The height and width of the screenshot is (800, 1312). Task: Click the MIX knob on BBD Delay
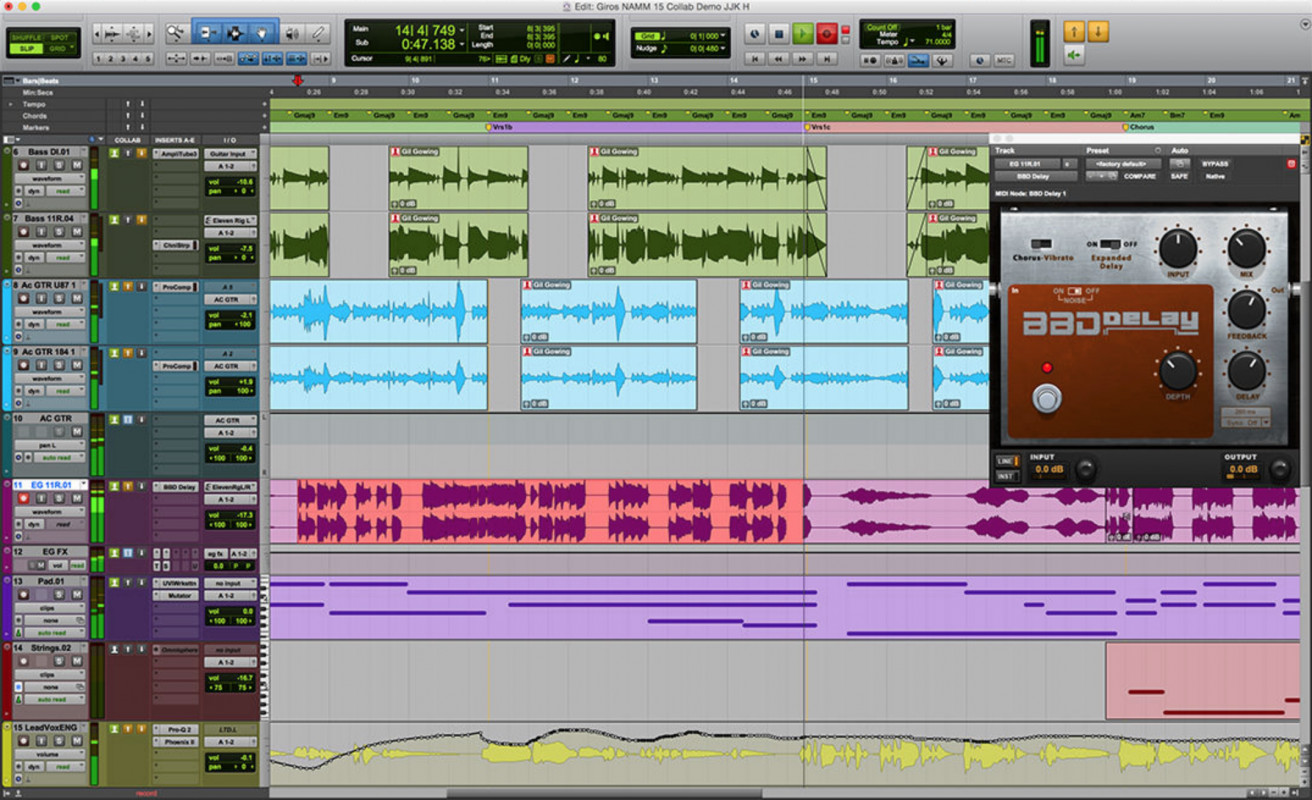click(1246, 247)
